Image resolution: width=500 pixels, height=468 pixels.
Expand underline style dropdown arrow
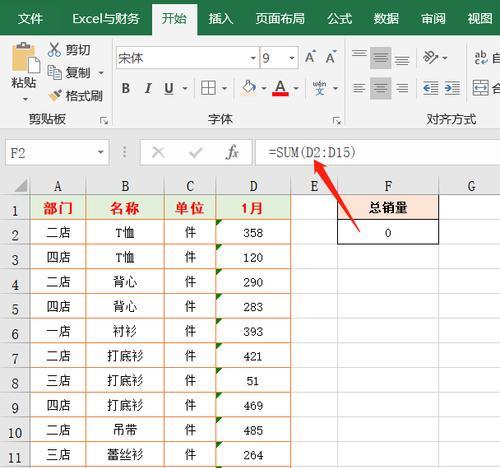(185, 88)
